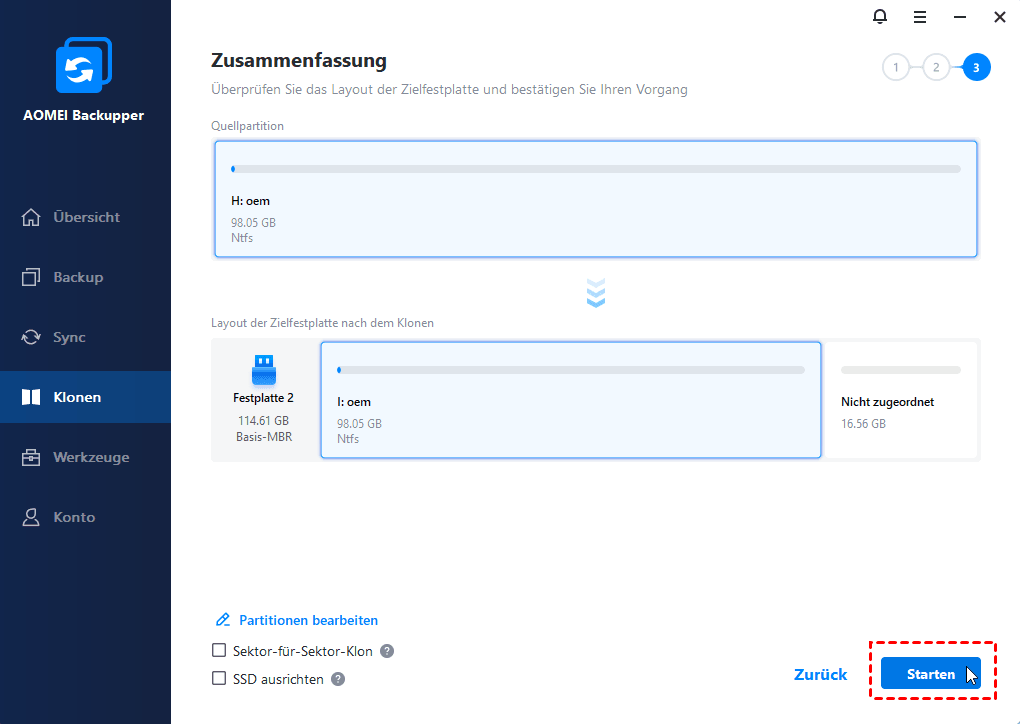Open the Backup section in sidebar
This screenshot has width=1020, height=724.
[77, 277]
